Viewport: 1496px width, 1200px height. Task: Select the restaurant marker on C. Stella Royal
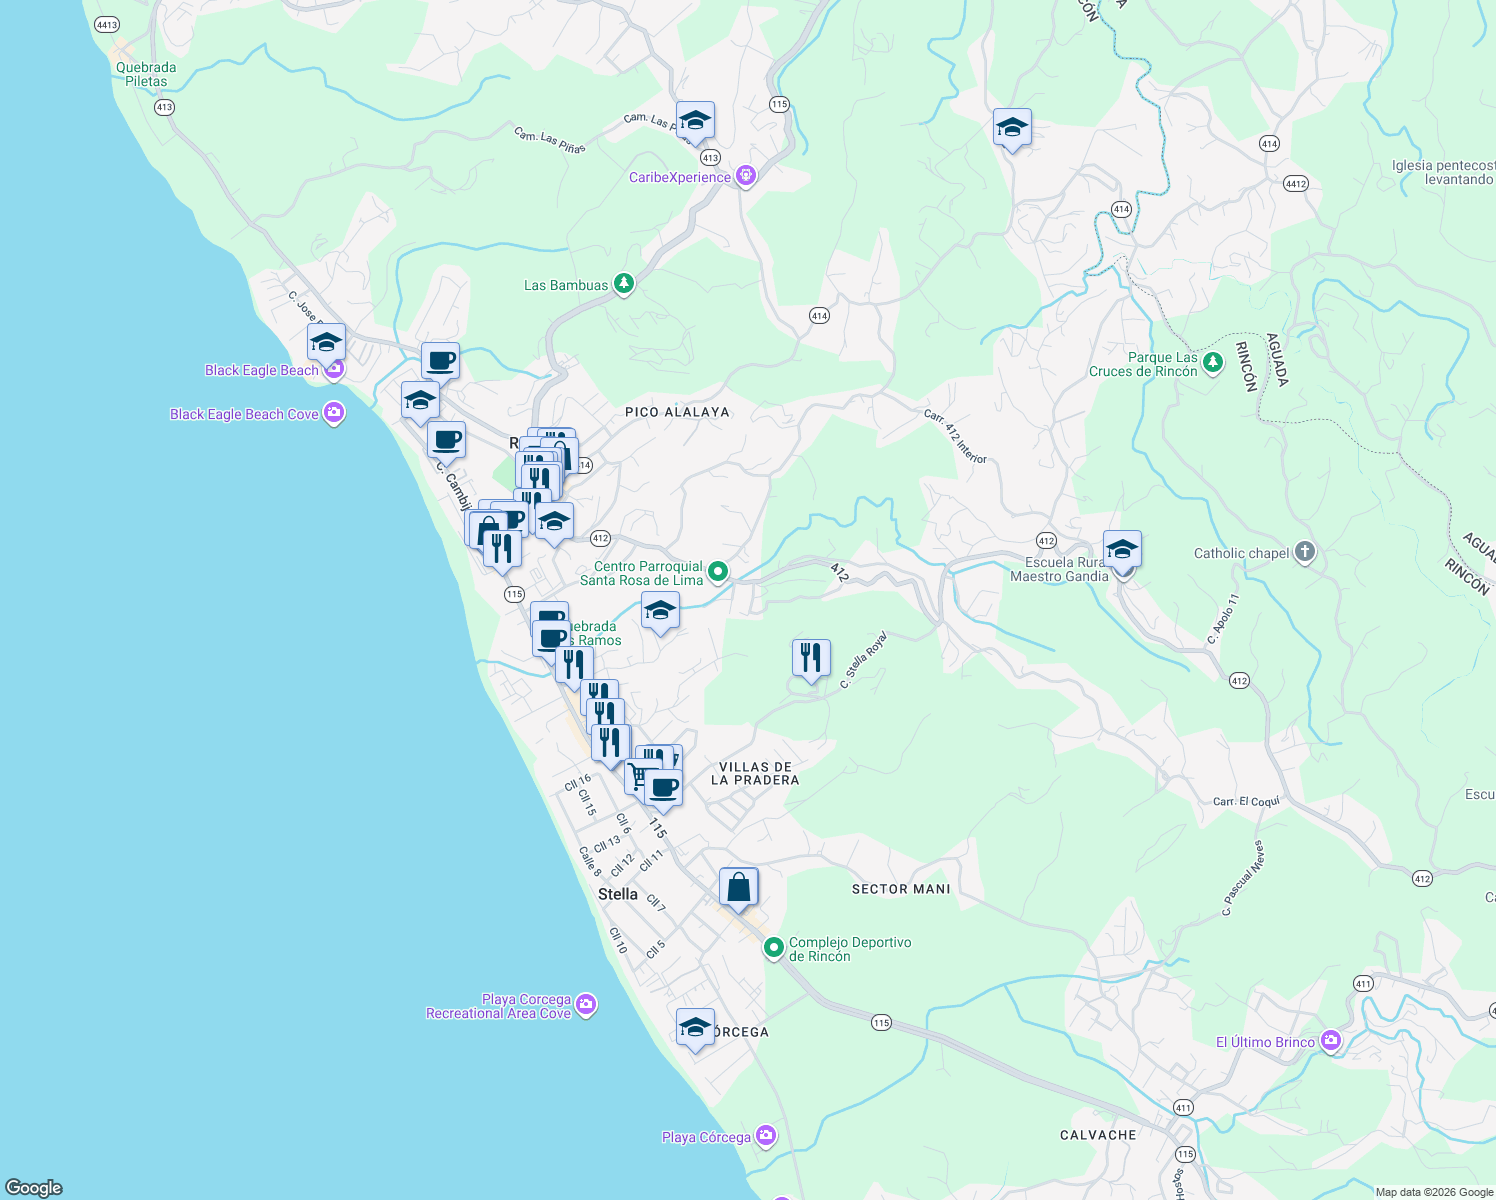tap(811, 657)
